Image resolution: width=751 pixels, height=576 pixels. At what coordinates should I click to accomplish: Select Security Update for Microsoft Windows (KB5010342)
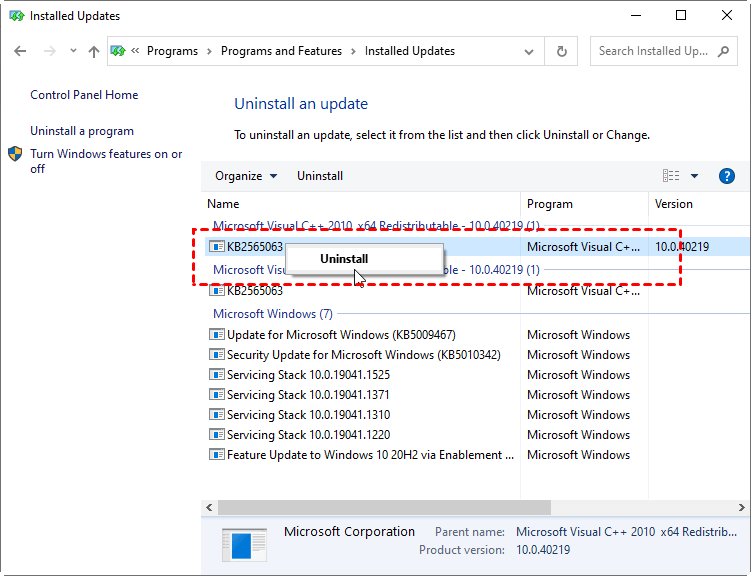click(x=363, y=355)
